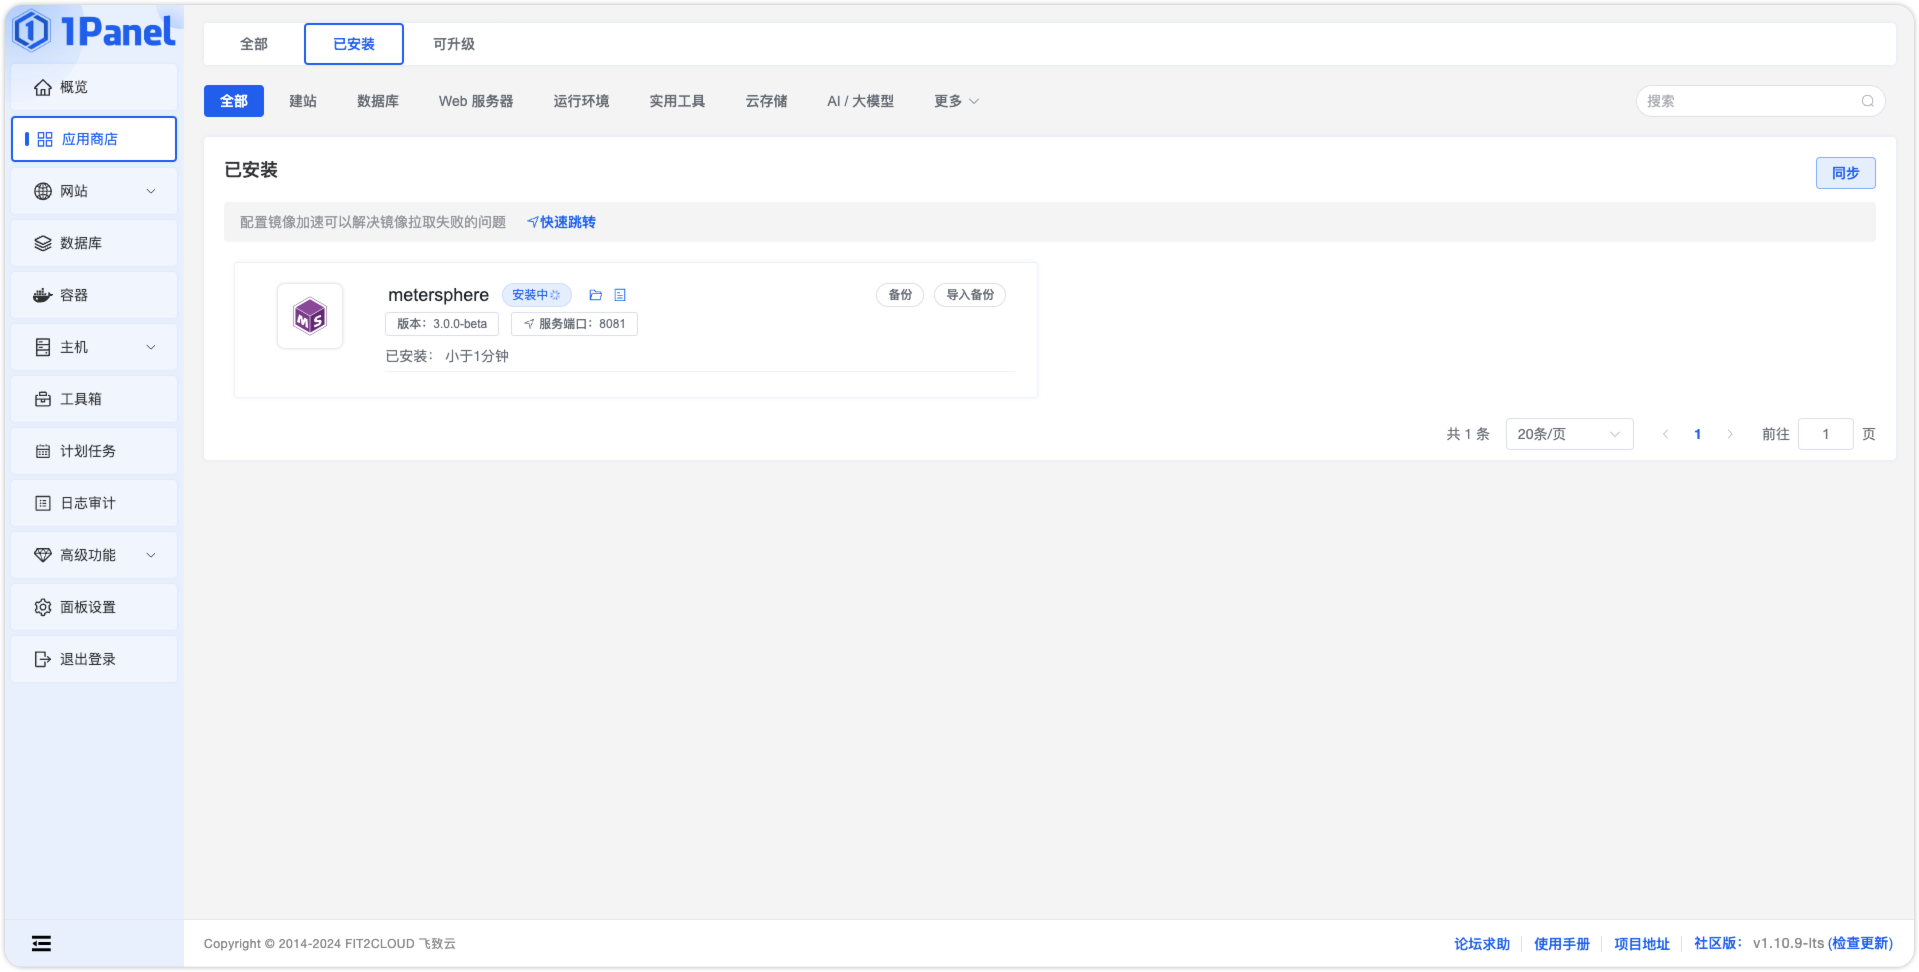Collapse the sidebar with the bottom menu icon

tap(41, 943)
